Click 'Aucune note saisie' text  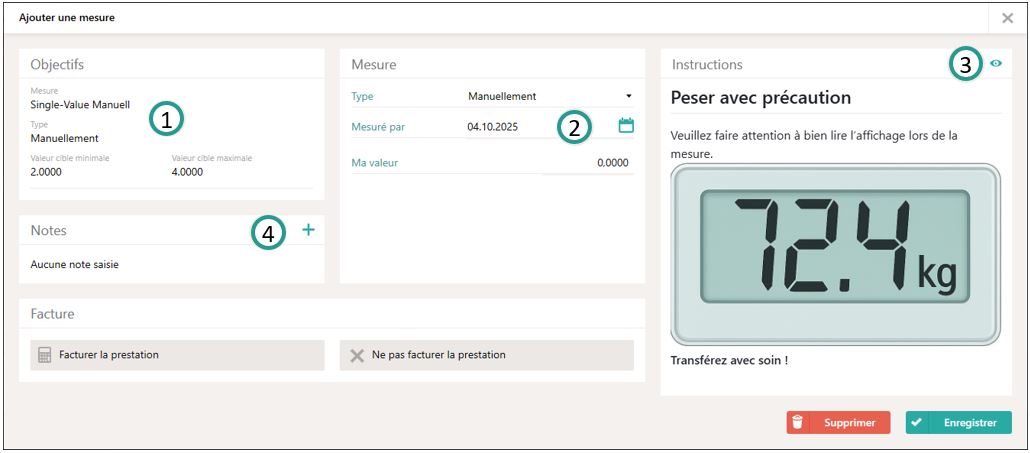tap(75, 265)
